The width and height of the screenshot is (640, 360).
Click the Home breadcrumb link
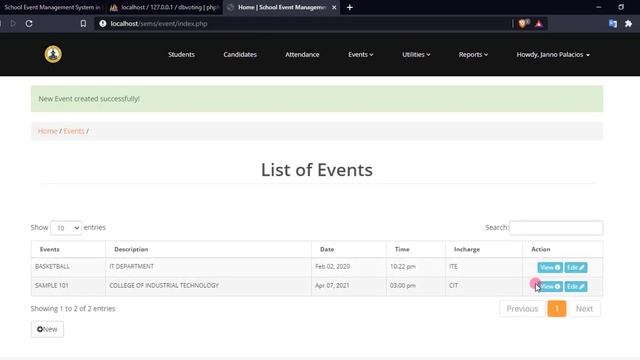[48, 131]
